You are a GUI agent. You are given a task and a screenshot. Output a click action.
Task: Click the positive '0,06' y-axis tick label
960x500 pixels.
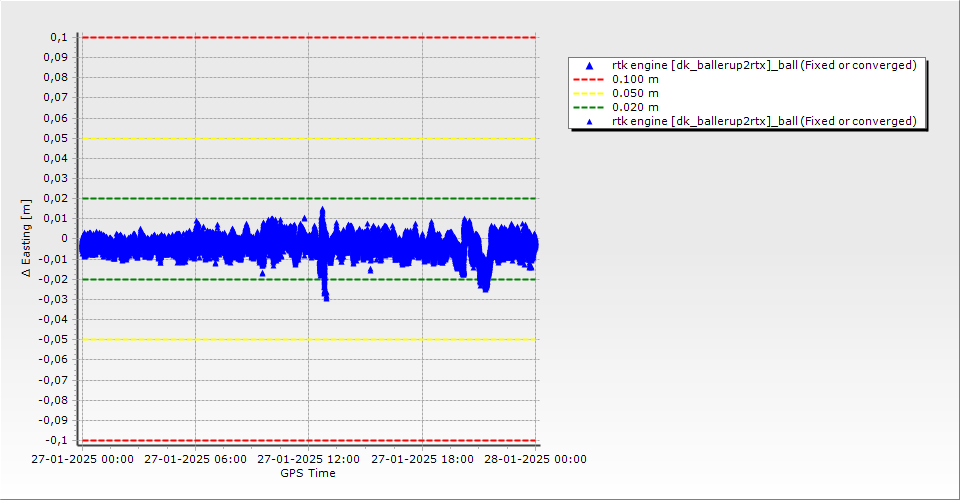[56, 118]
